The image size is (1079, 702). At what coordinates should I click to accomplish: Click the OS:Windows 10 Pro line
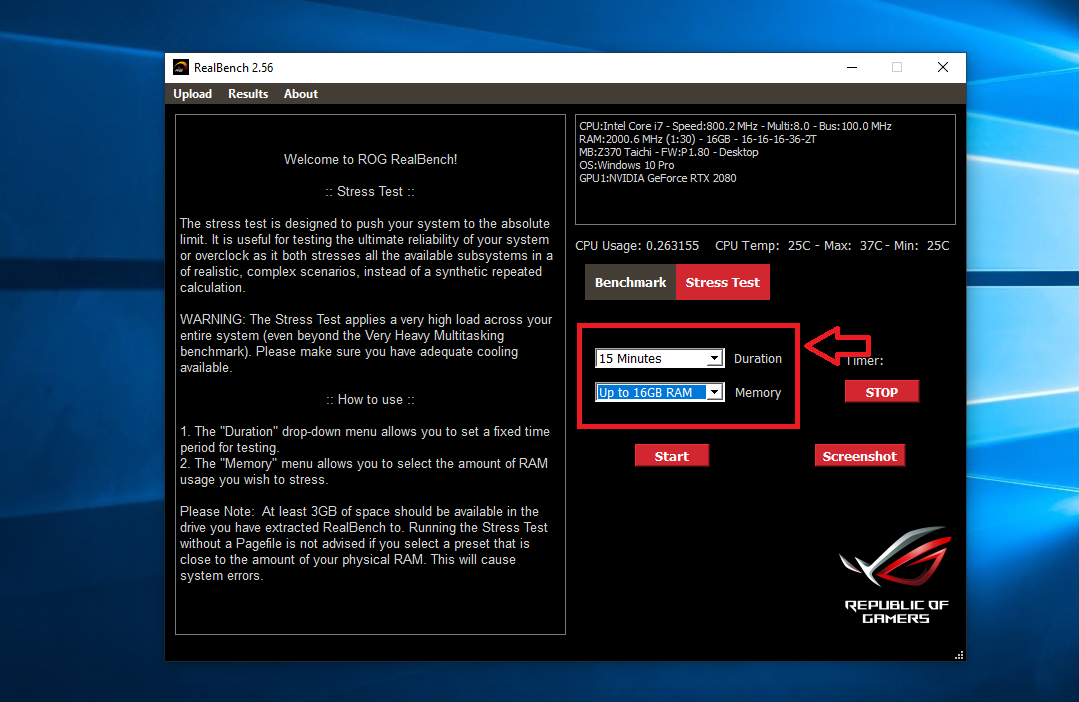pyautogui.click(x=627, y=165)
